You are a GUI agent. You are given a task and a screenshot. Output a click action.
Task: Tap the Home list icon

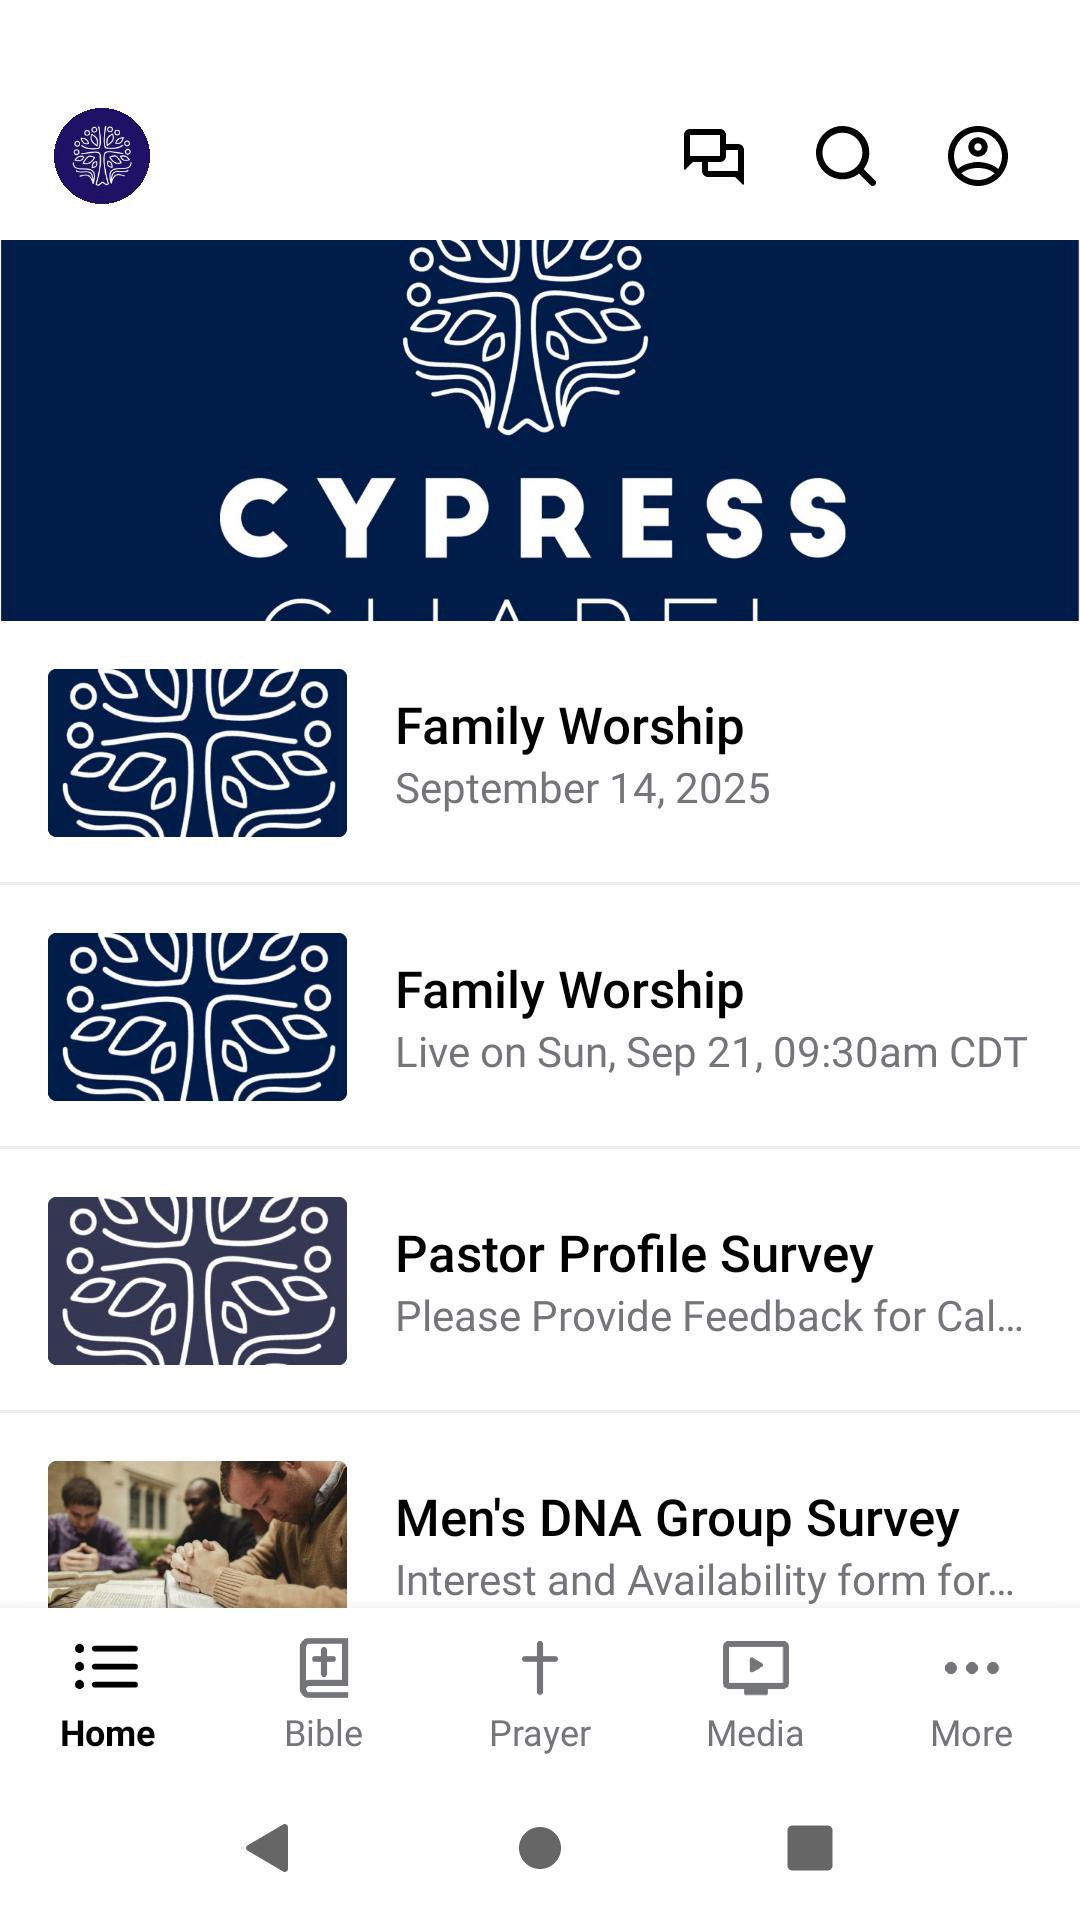(x=107, y=1667)
